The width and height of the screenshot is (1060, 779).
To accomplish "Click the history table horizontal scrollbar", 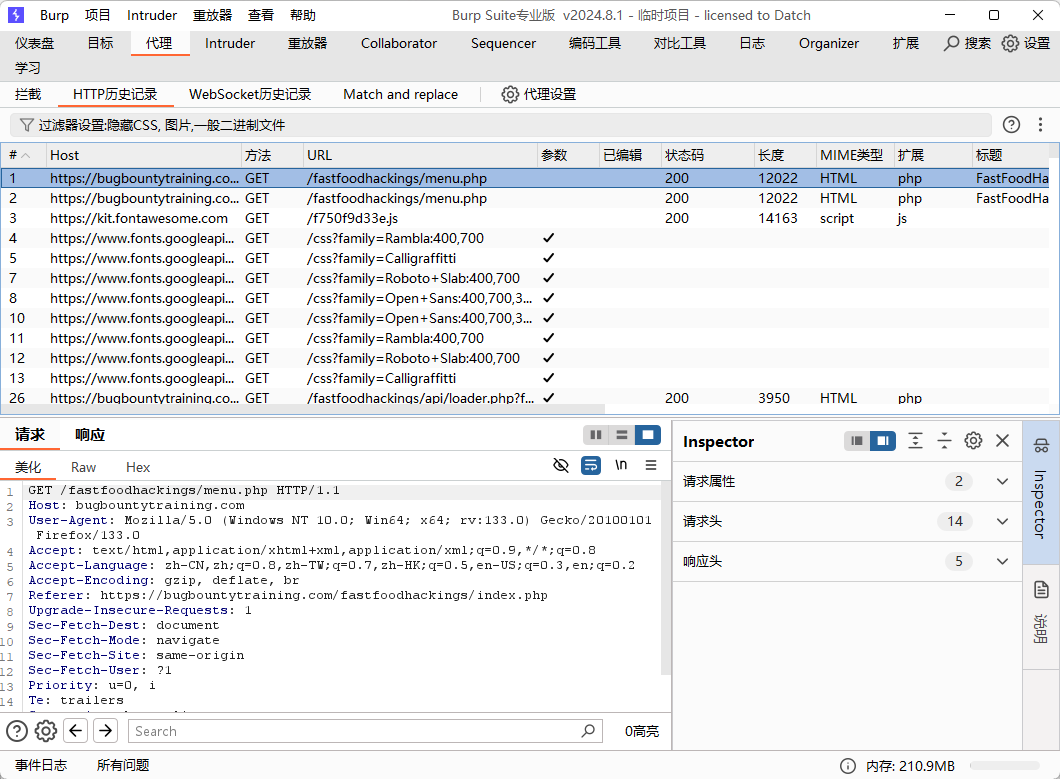I will [302, 409].
